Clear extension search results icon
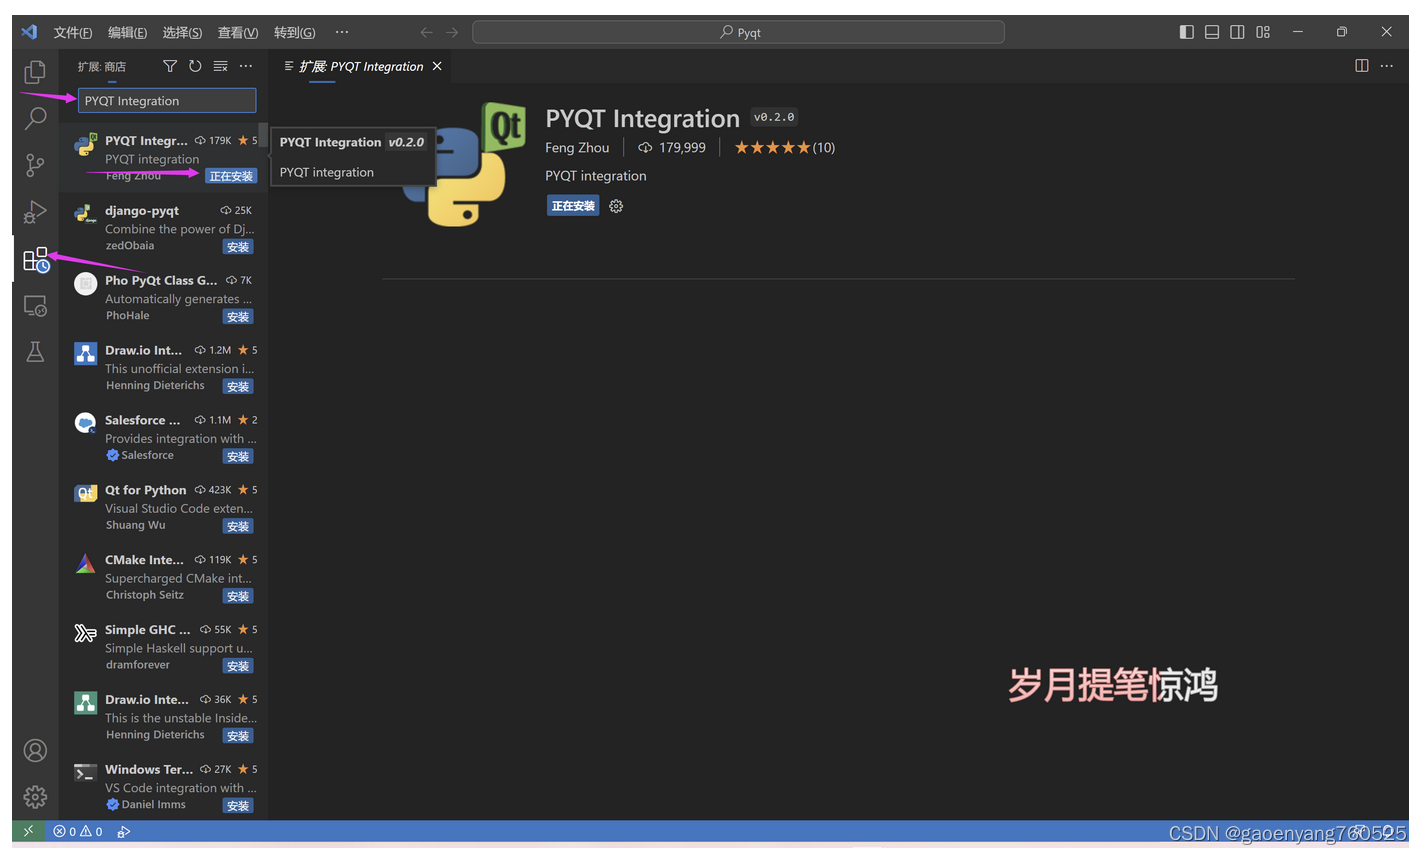The height and width of the screenshot is (854, 1423). point(220,66)
